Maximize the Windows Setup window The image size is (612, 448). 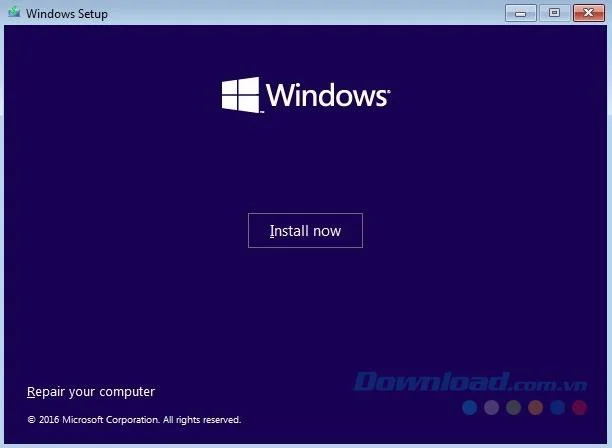[555, 13]
